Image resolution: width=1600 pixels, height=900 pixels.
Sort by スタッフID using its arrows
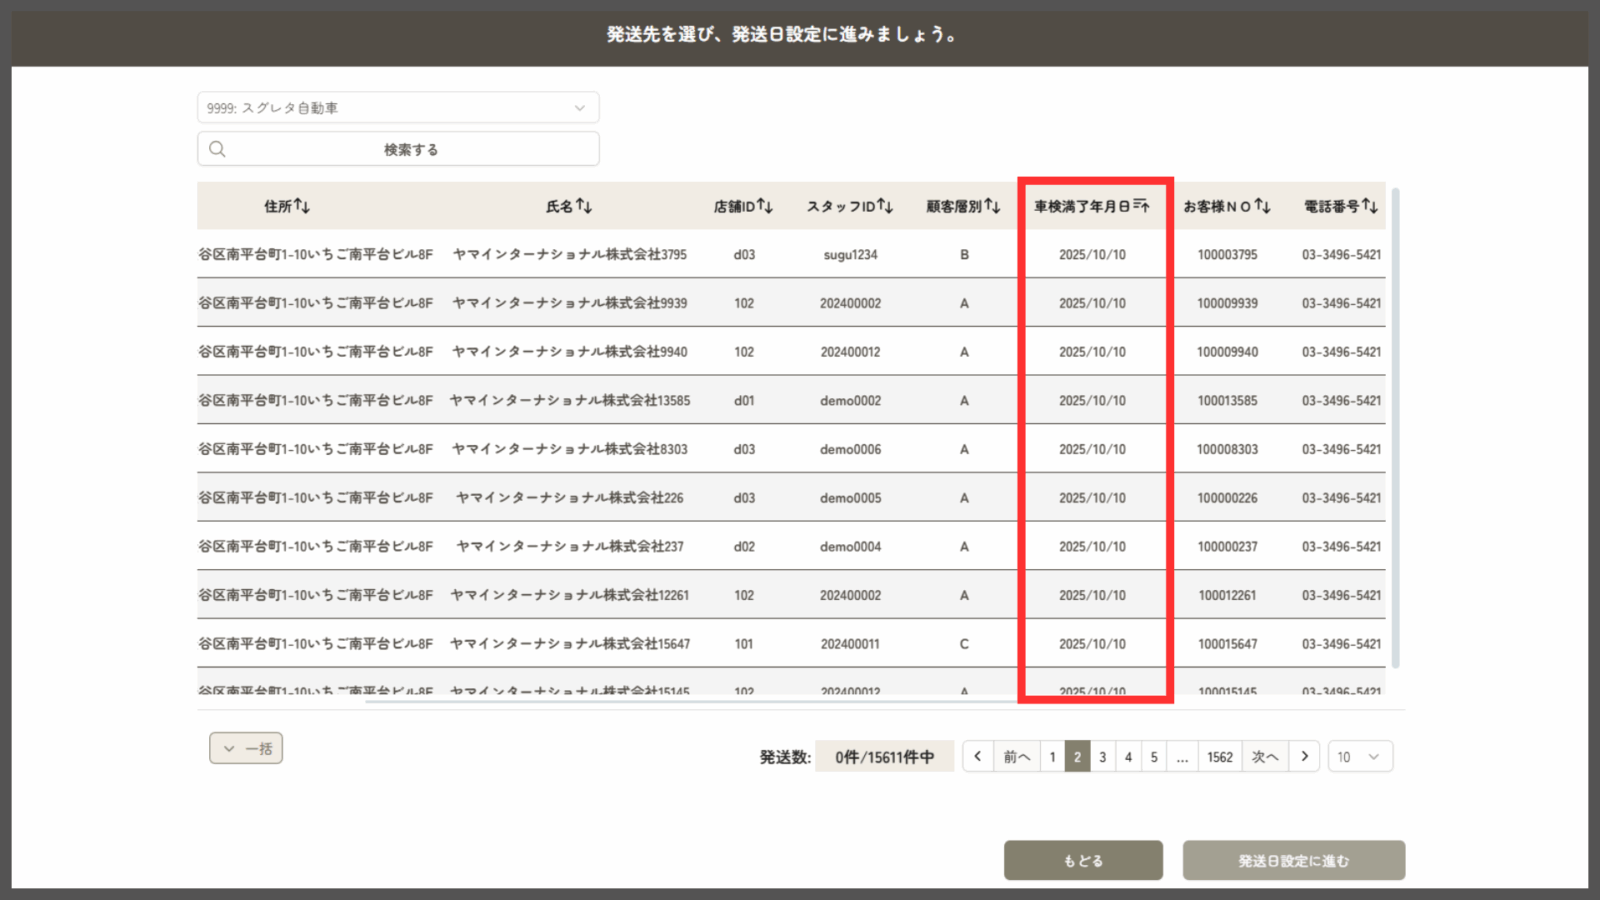tap(885, 206)
